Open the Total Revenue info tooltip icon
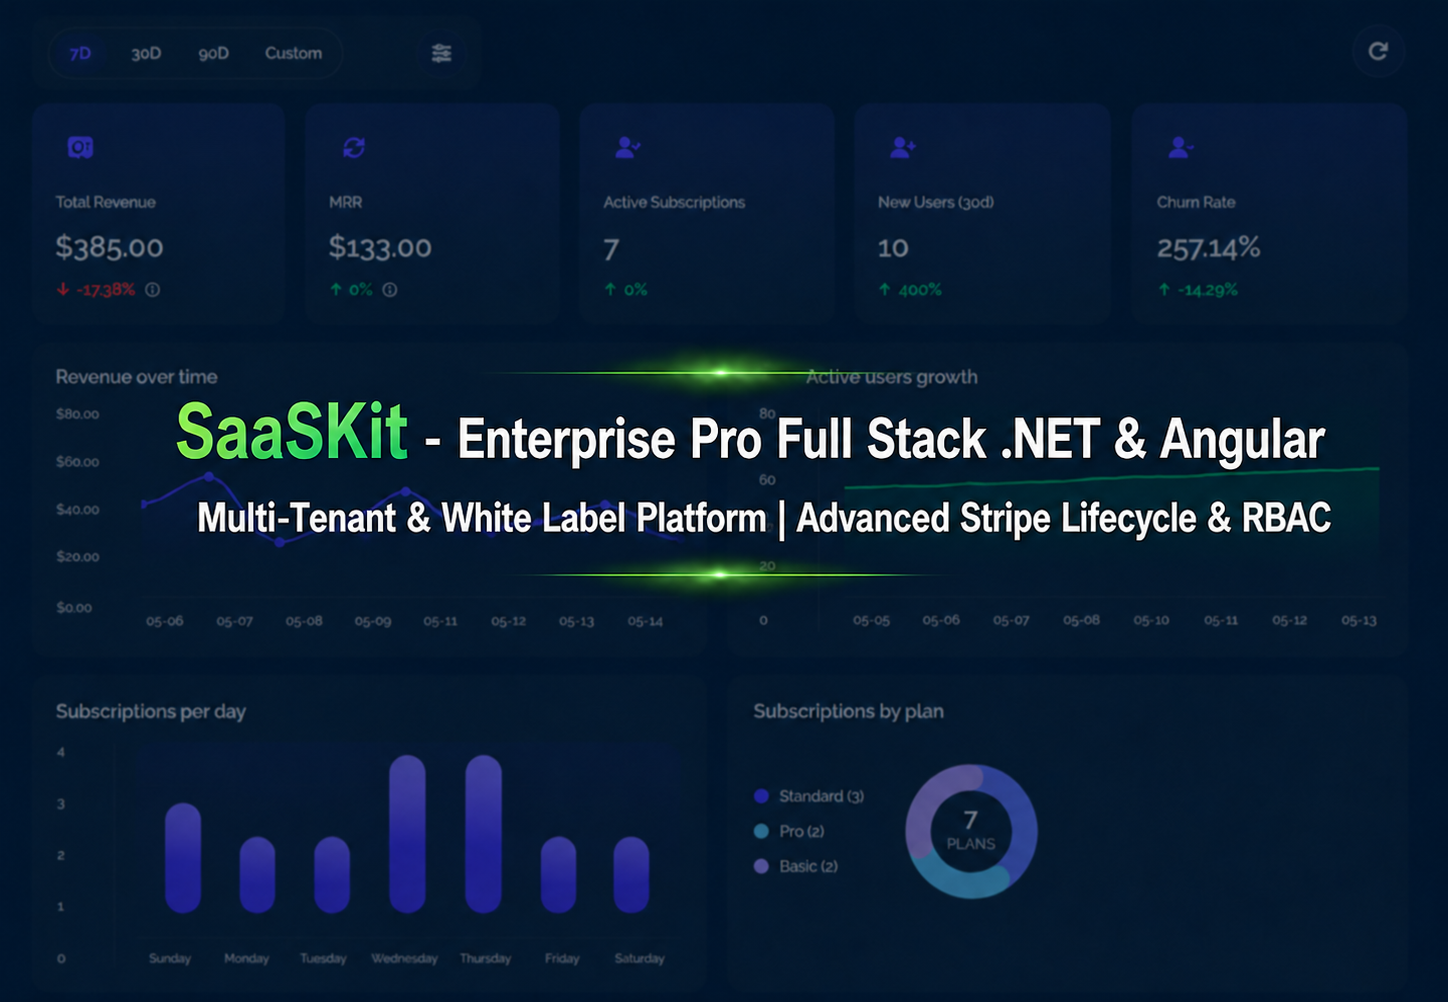The width and height of the screenshot is (1448, 1002). [x=153, y=289]
